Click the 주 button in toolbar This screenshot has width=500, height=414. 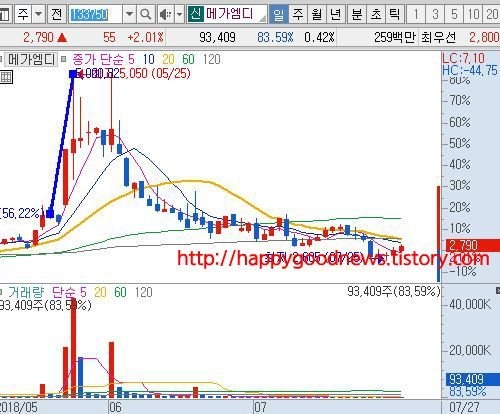tap(23, 14)
